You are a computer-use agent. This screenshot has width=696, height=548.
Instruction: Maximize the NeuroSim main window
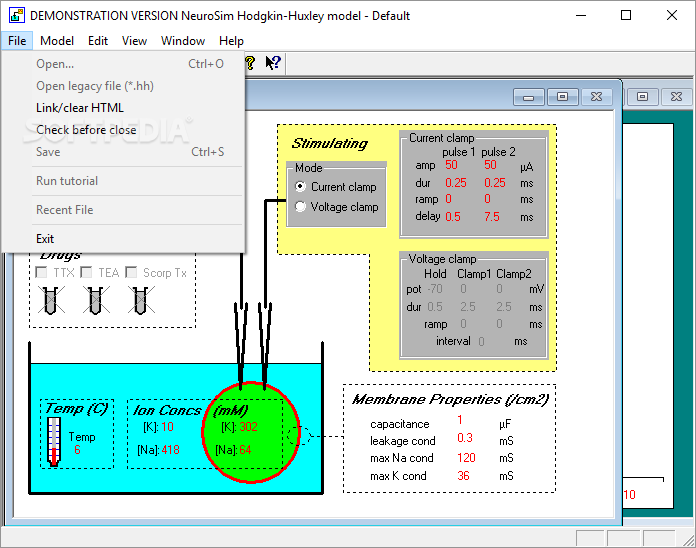[x=626, y=16]
